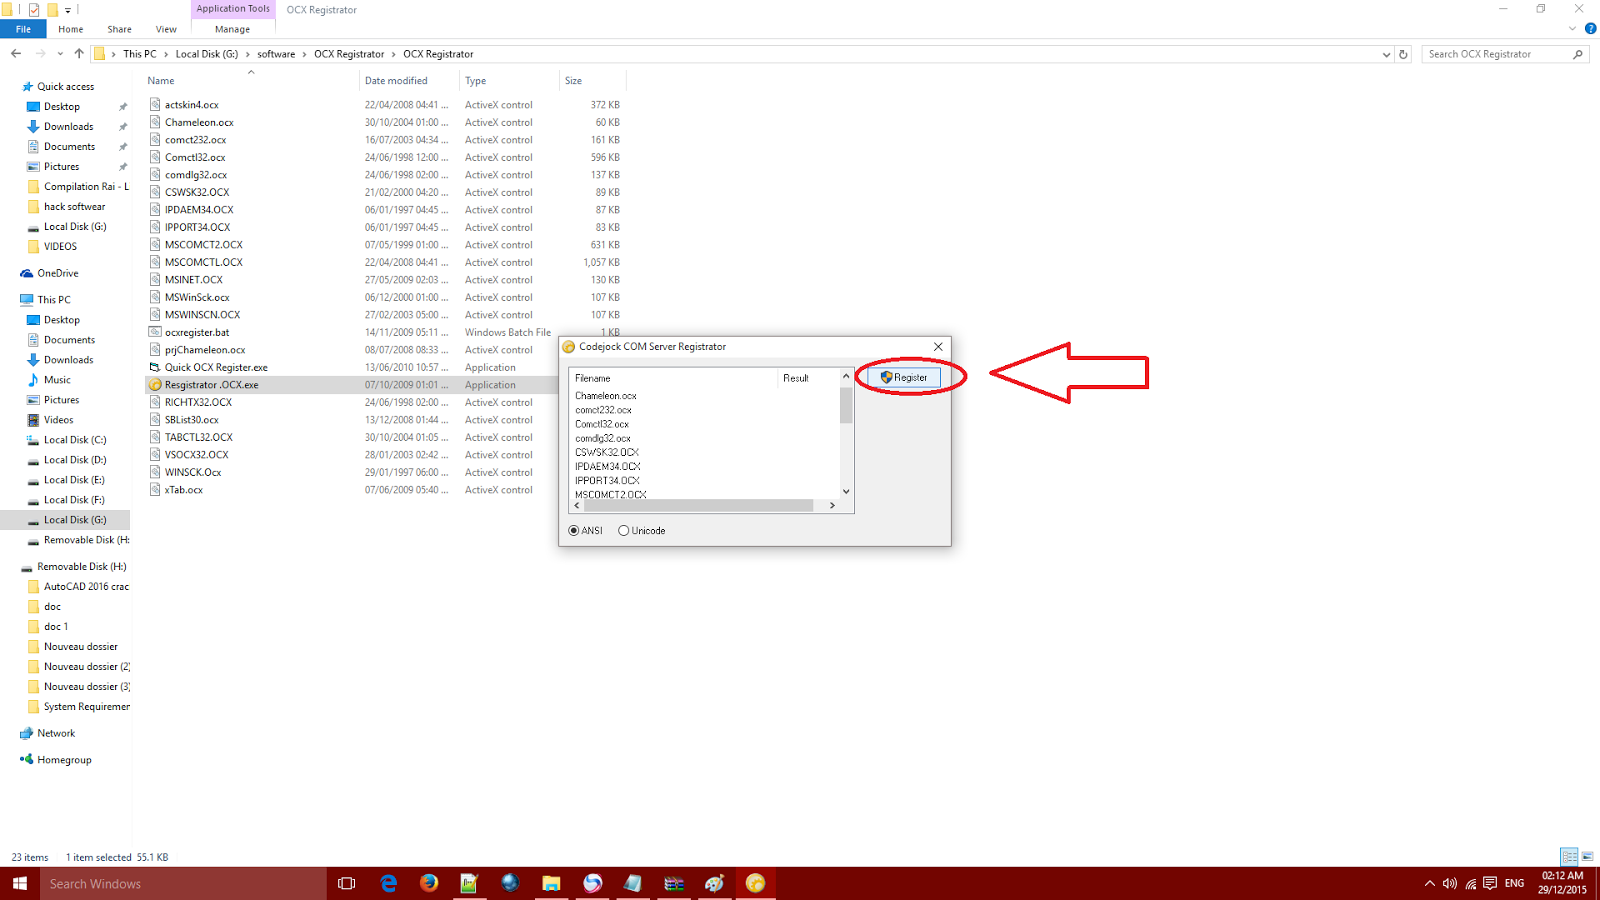Select the ANSI radio option
Viewport: 1600px width, 900px height.
[x=586, y=531]
